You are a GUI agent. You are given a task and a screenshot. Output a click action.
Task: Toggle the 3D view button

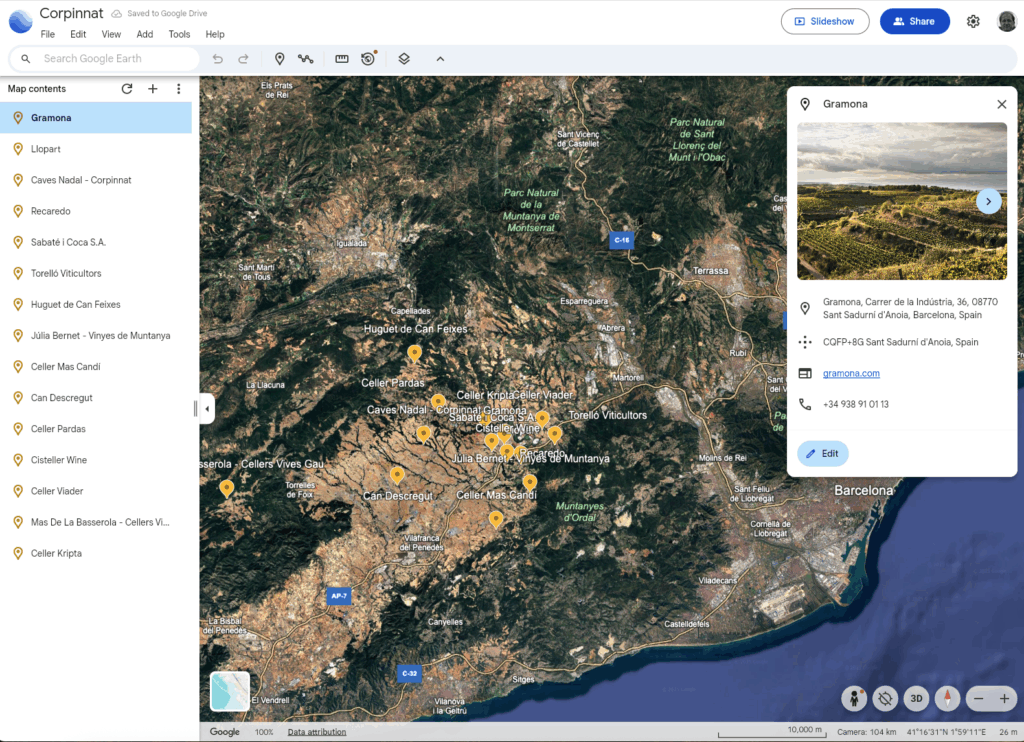pyautogui.click(x=916, y=698)
